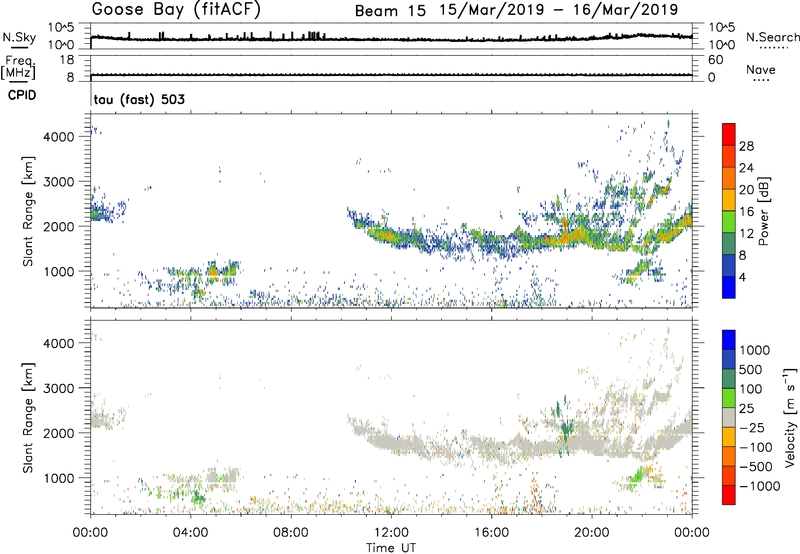
Task: Click the yellow 16–20 dB Power color segment
Action: pos(729,200)
